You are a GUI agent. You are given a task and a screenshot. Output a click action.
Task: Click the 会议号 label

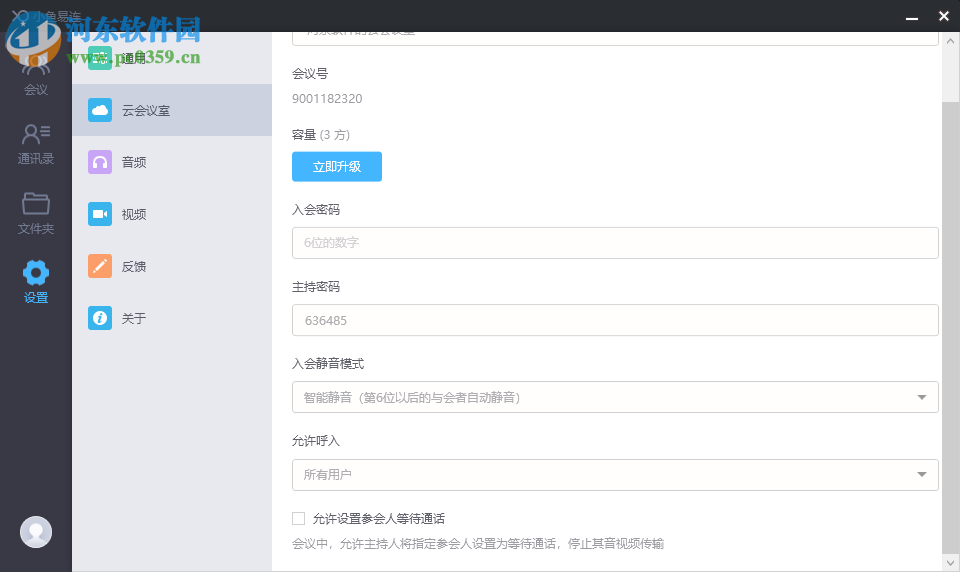(x=310, y=73)
